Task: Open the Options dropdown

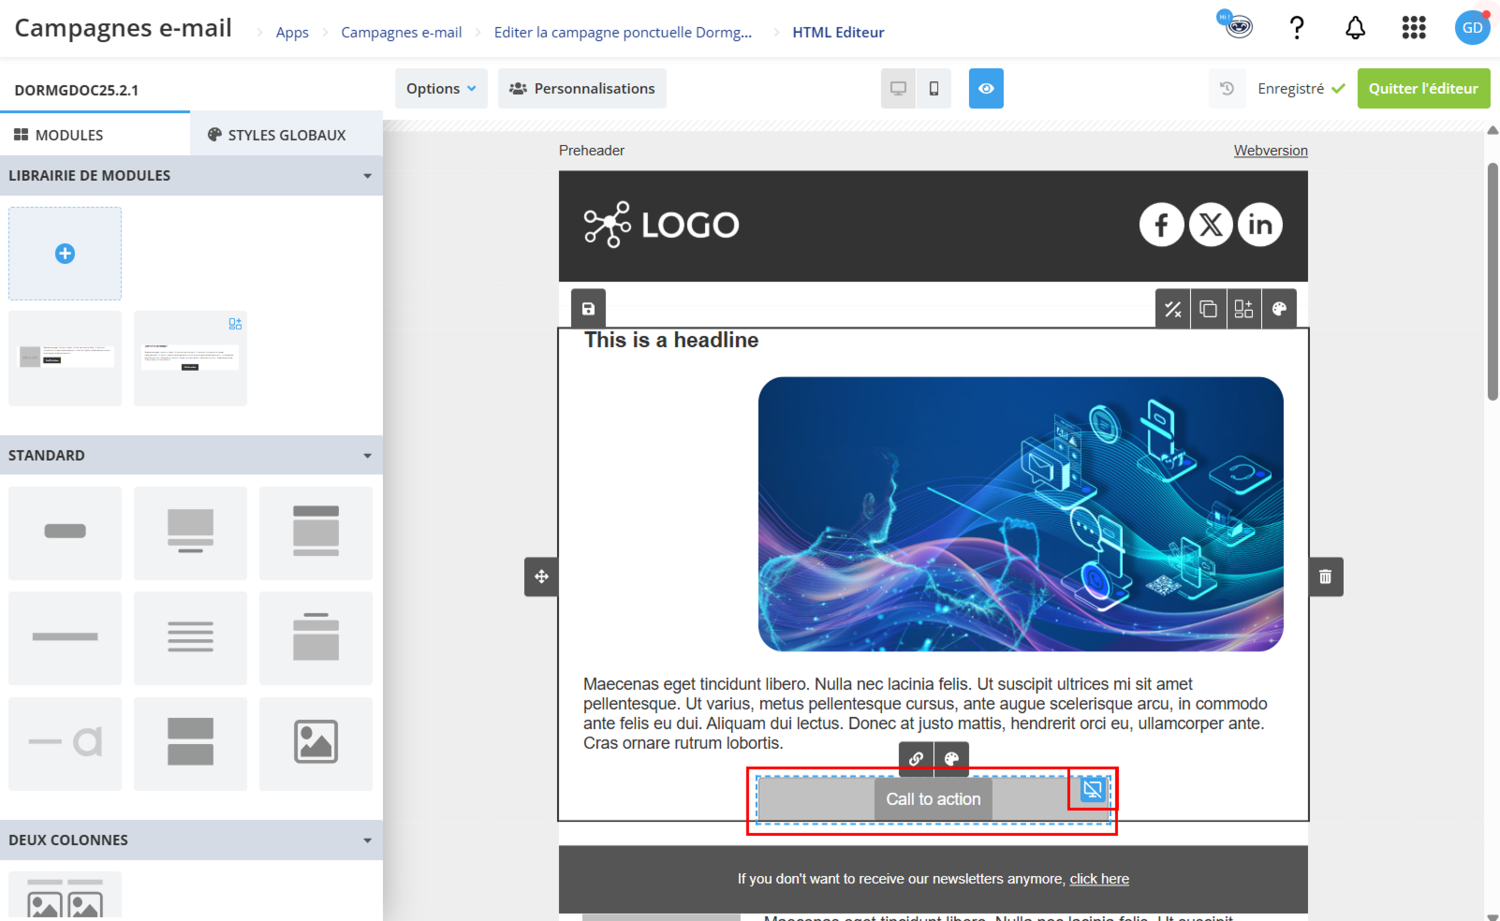Action: [441, 89]
